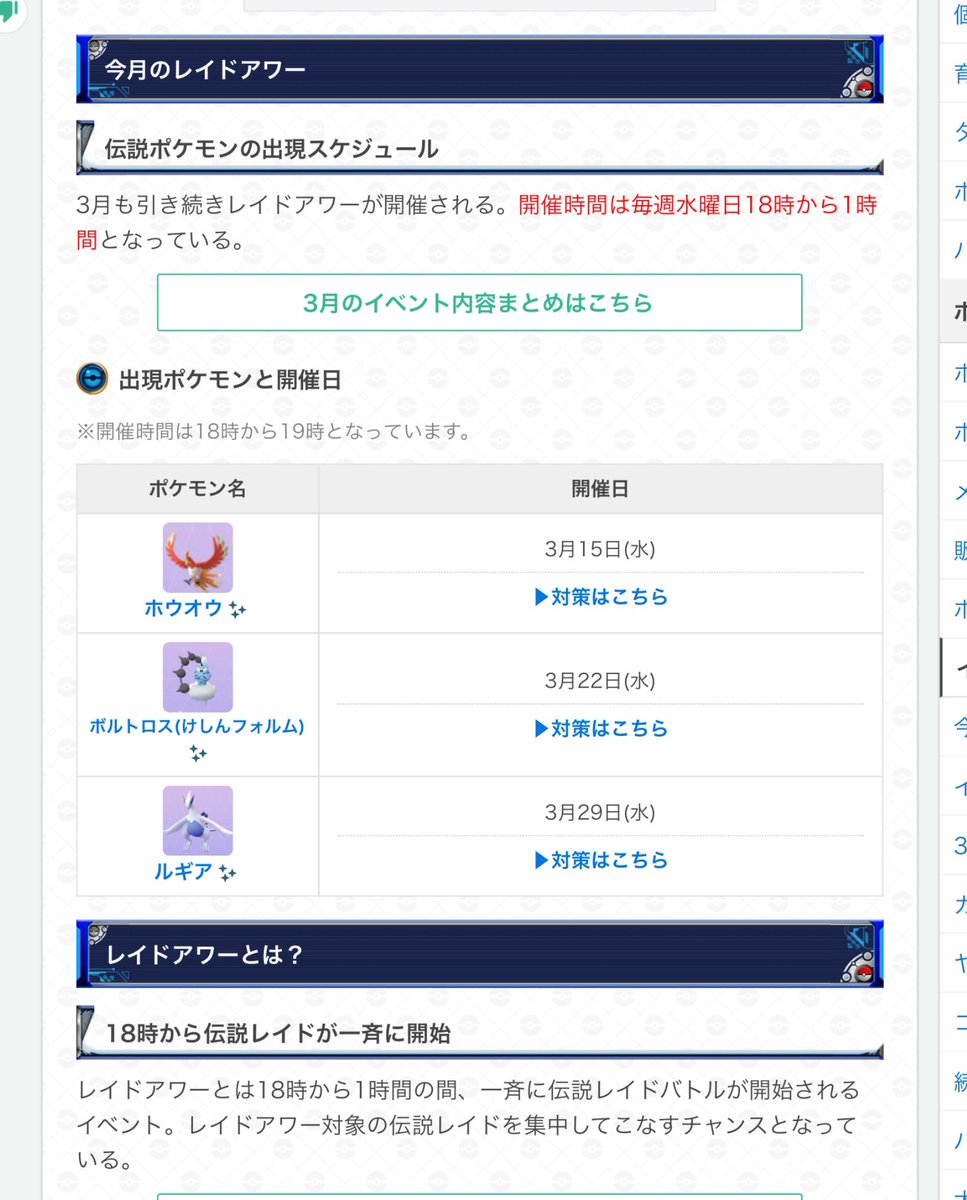967x1200 pixels.
Task: Click the ボルトロス(けしんフォルム) name link
Action: [197, 726]
